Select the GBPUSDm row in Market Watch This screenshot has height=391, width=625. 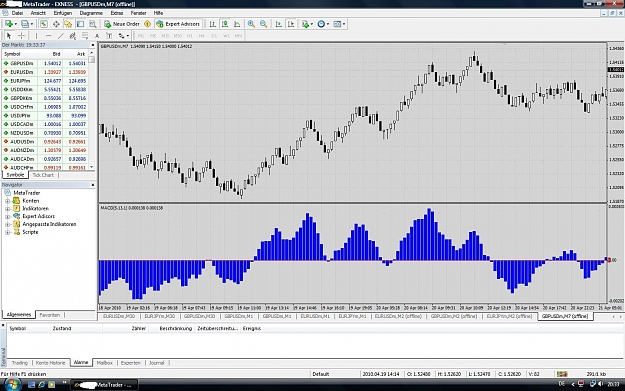[x=45, y=63]
